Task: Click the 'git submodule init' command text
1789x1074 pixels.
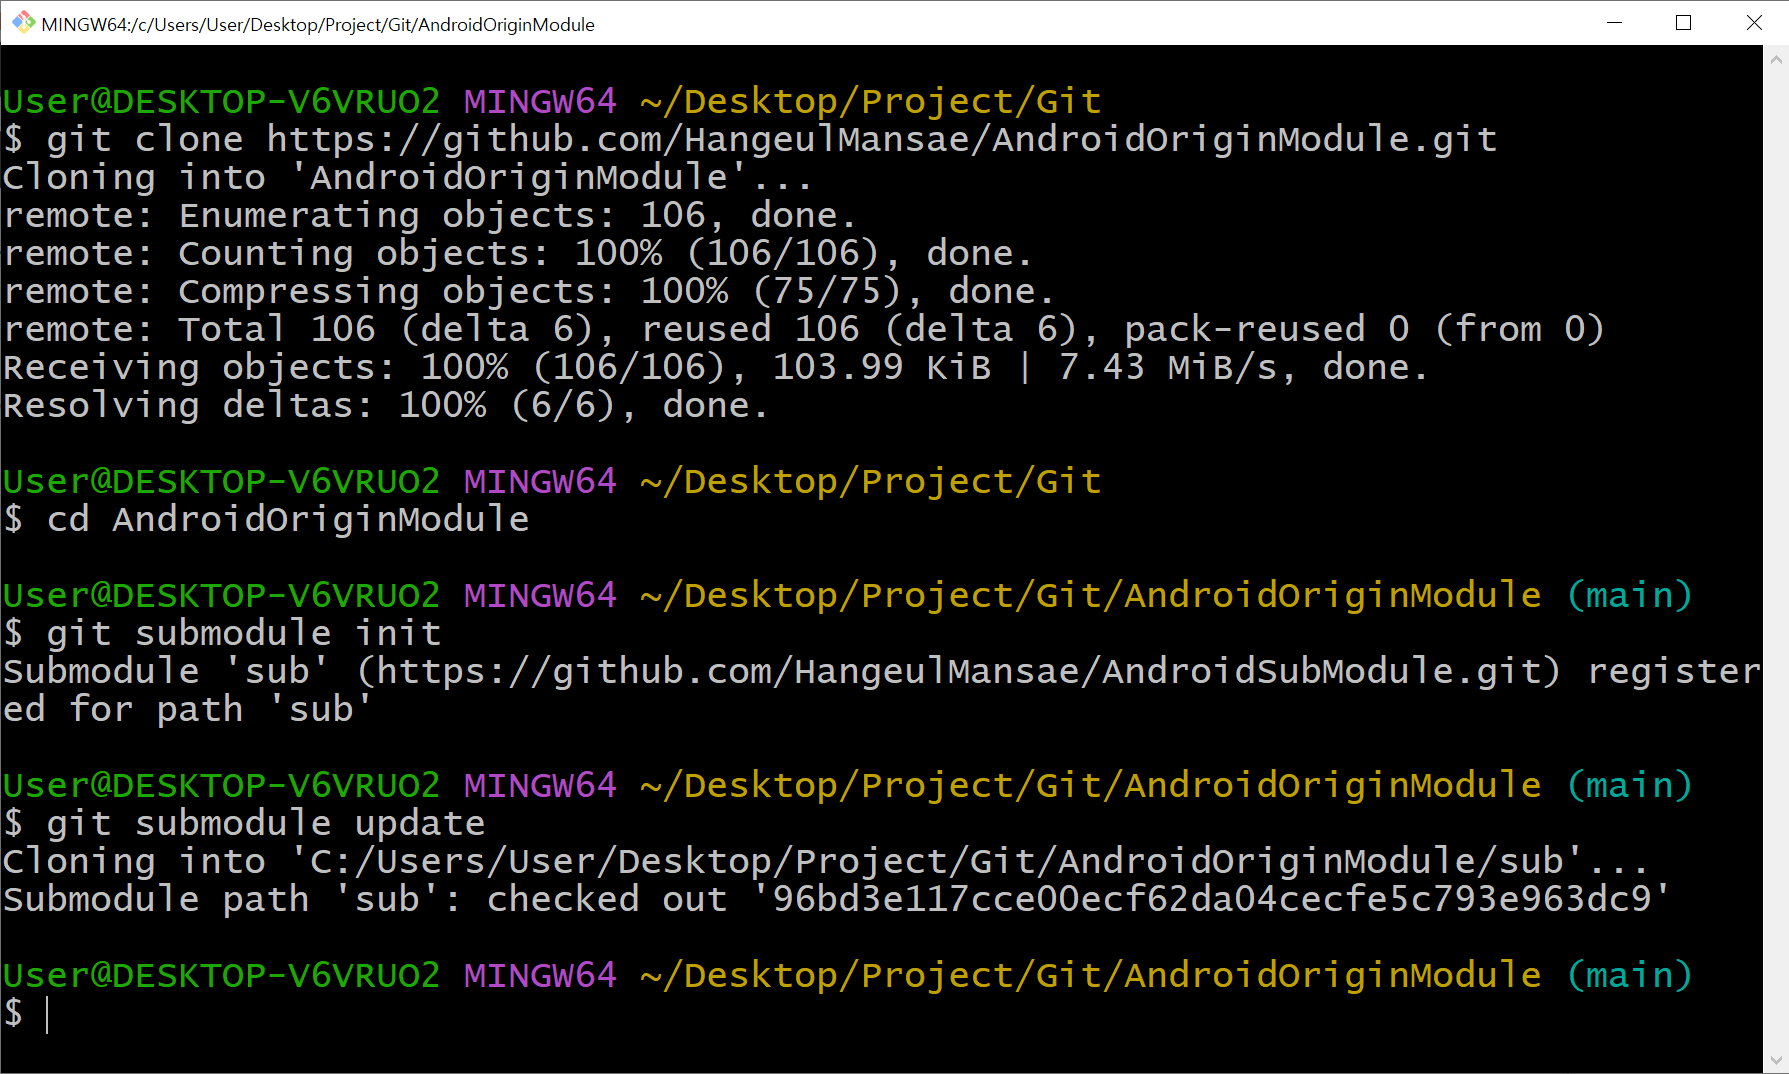Action: pyautogui.click(x=243, y=633)
